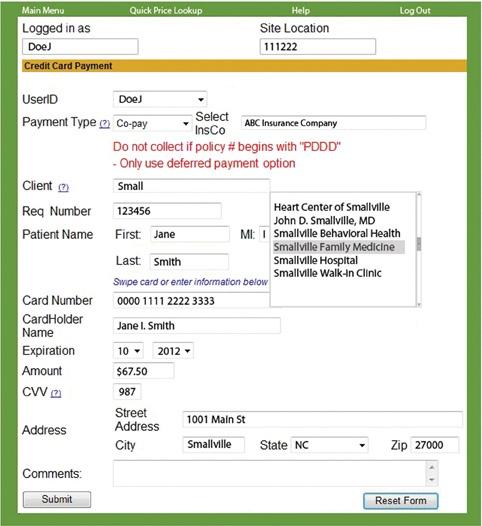Open the expiration month dropdown

128,351
